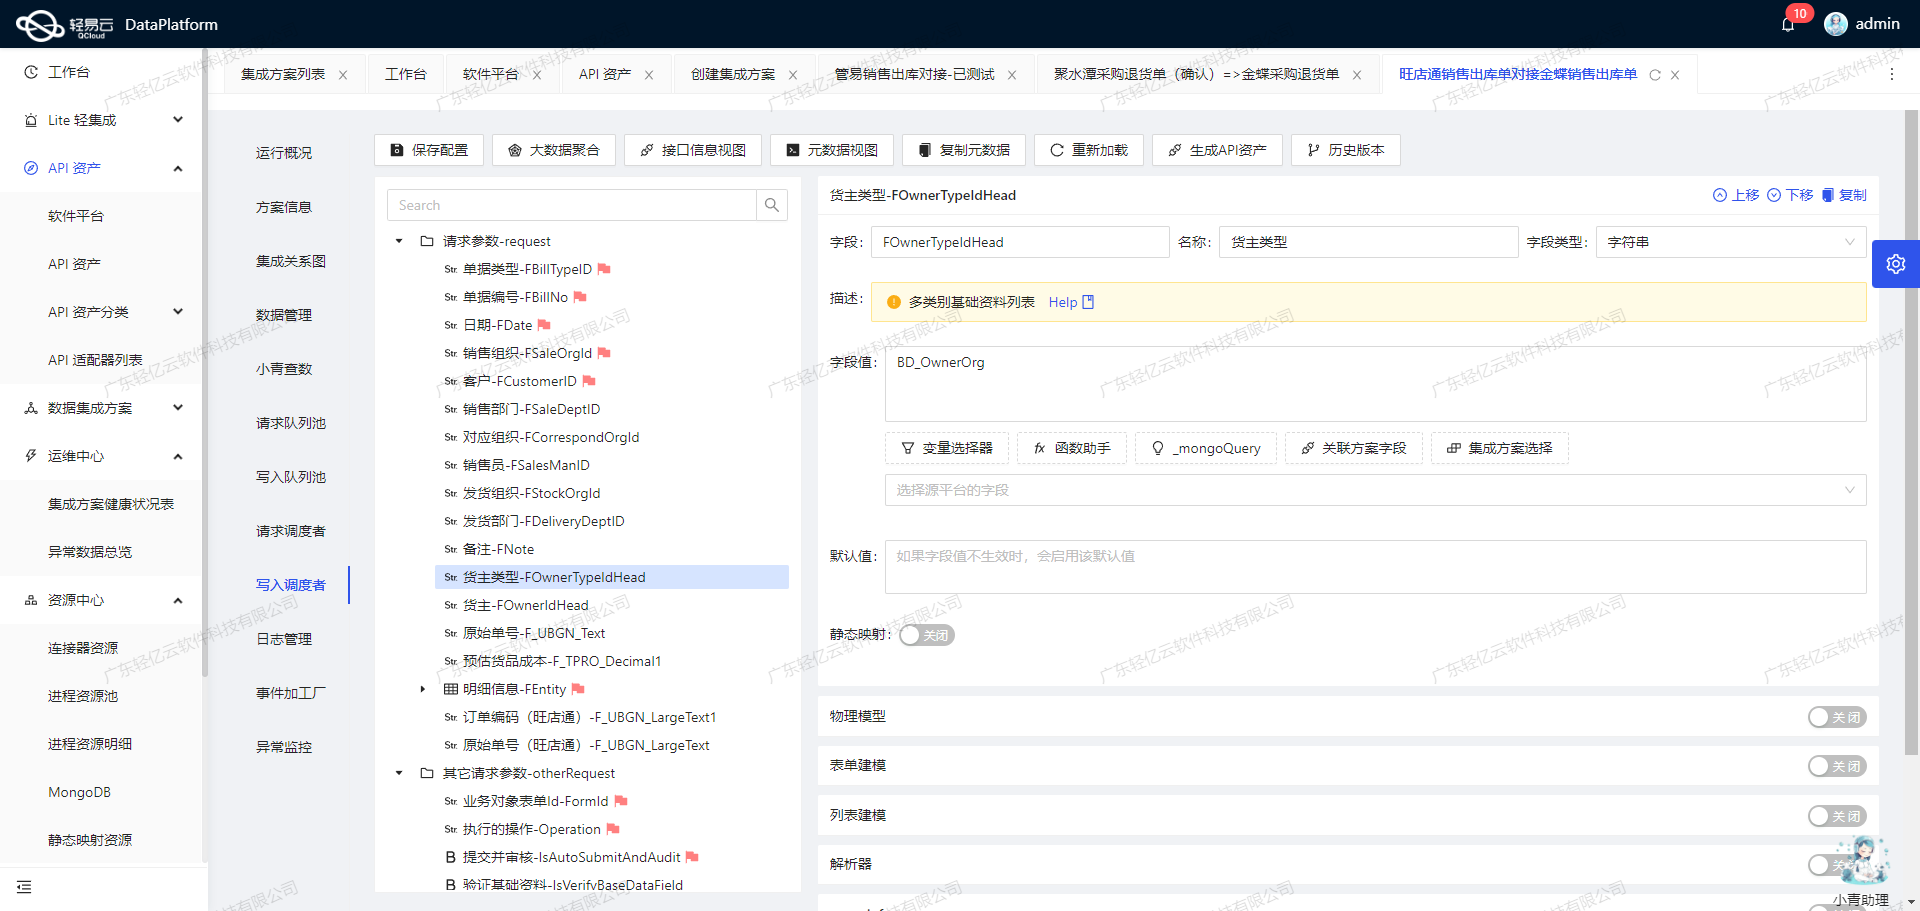The width and height of the screenshot is (1920, 911).
Task: Collapse the 请求参数-request tree node
Action: [x=397, y=241]
